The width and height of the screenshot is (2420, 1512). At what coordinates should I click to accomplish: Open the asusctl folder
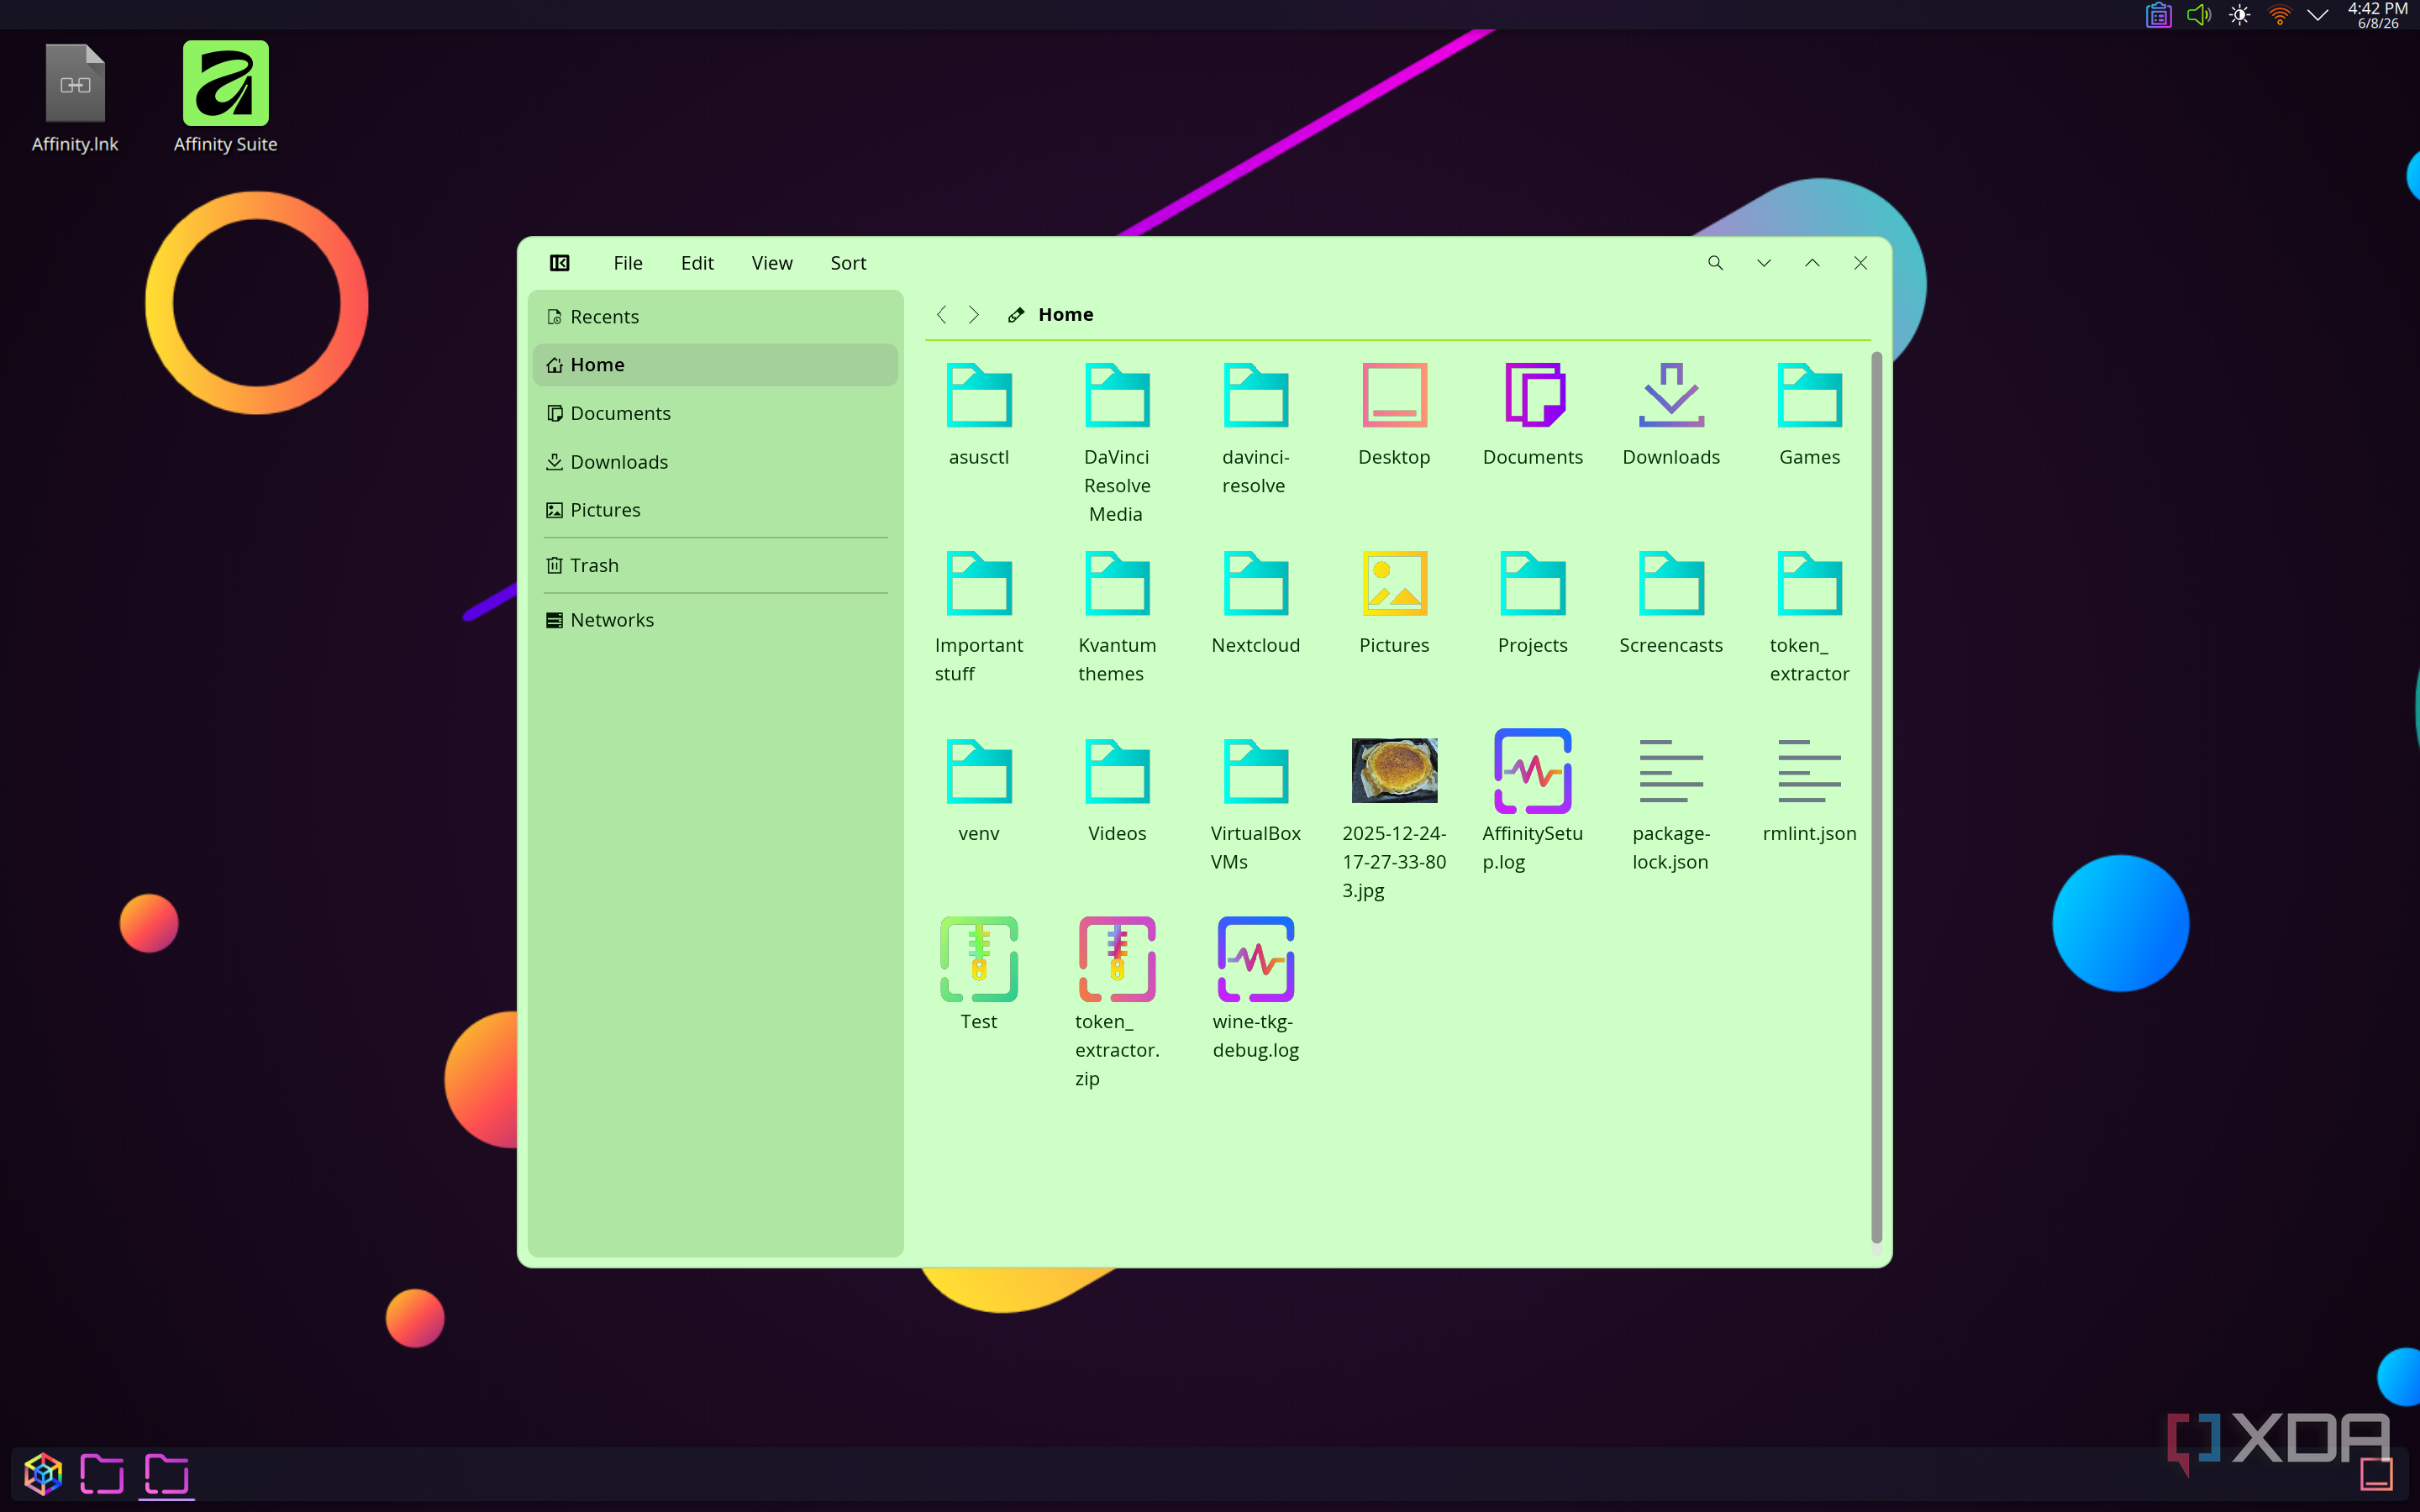[978, 414]
